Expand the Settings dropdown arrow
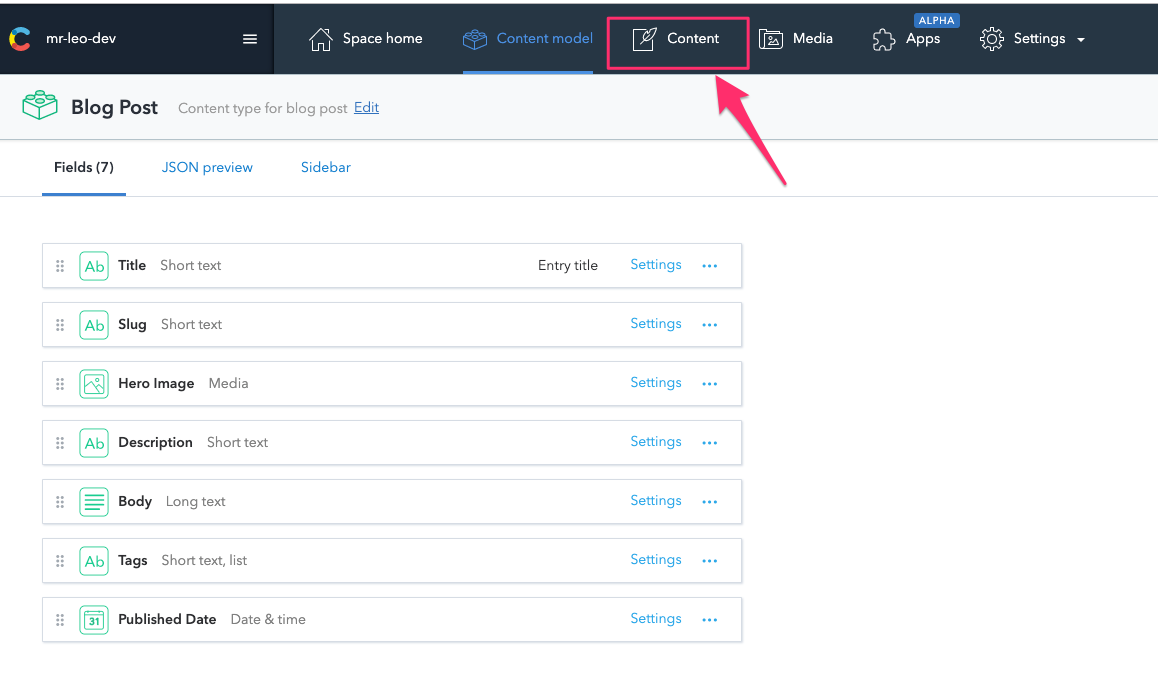 1080,39
